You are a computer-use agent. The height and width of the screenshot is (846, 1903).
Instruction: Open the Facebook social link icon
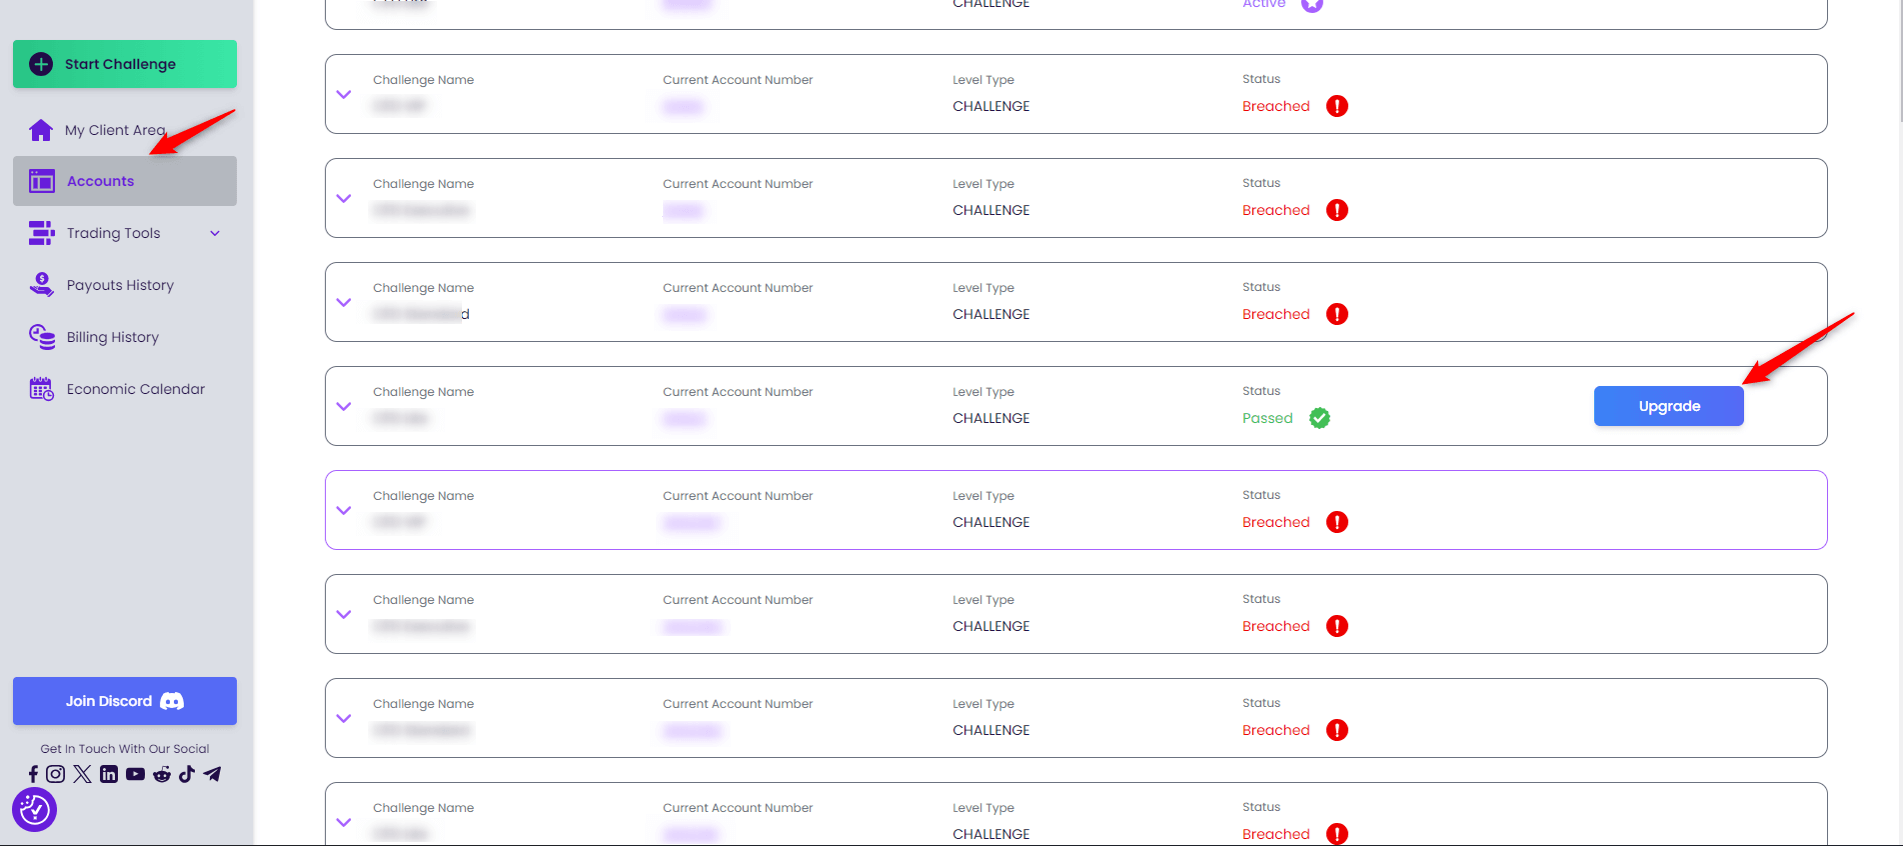33,774
